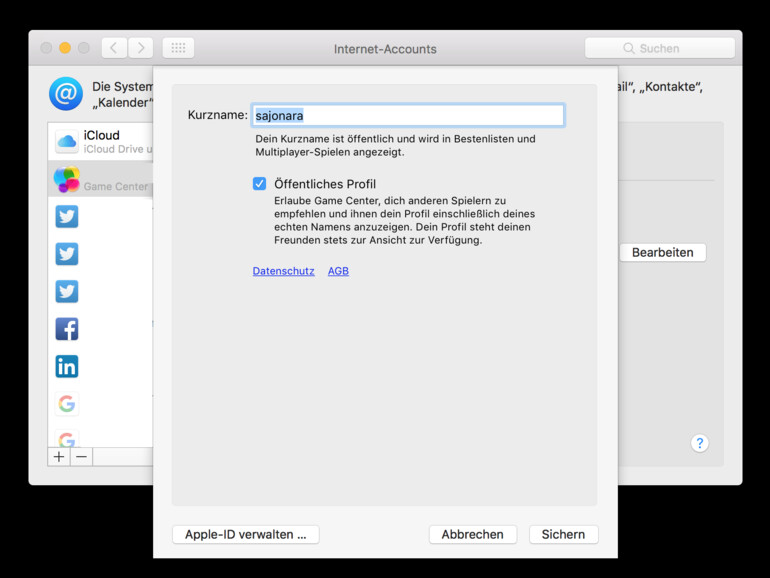
Task: Select the iCloud account in the sidebar
Action: pyautogui.click(x=101, y=141)
